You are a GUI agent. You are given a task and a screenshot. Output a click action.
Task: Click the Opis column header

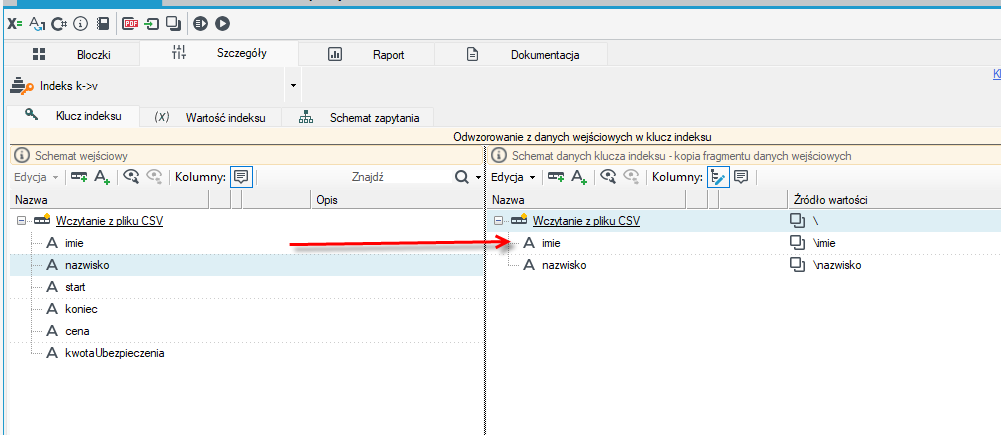396,201
